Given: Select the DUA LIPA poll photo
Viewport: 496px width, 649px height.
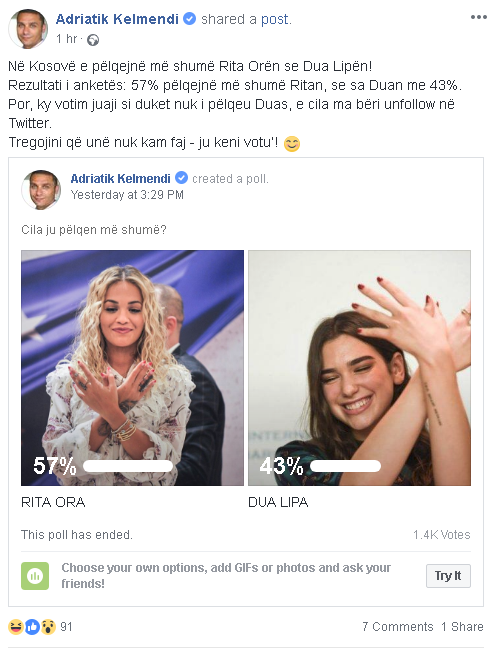Looking at the screenshot, I should tap(359, 368).
